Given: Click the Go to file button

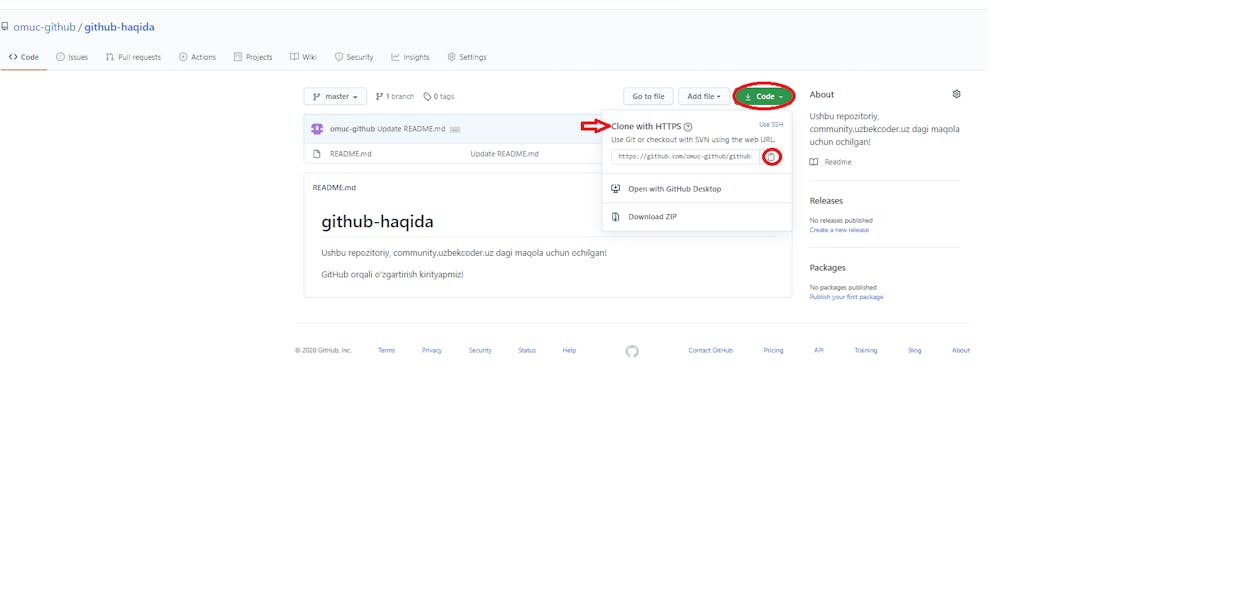Looking at the screenshot, I should (x=648, y=97).
